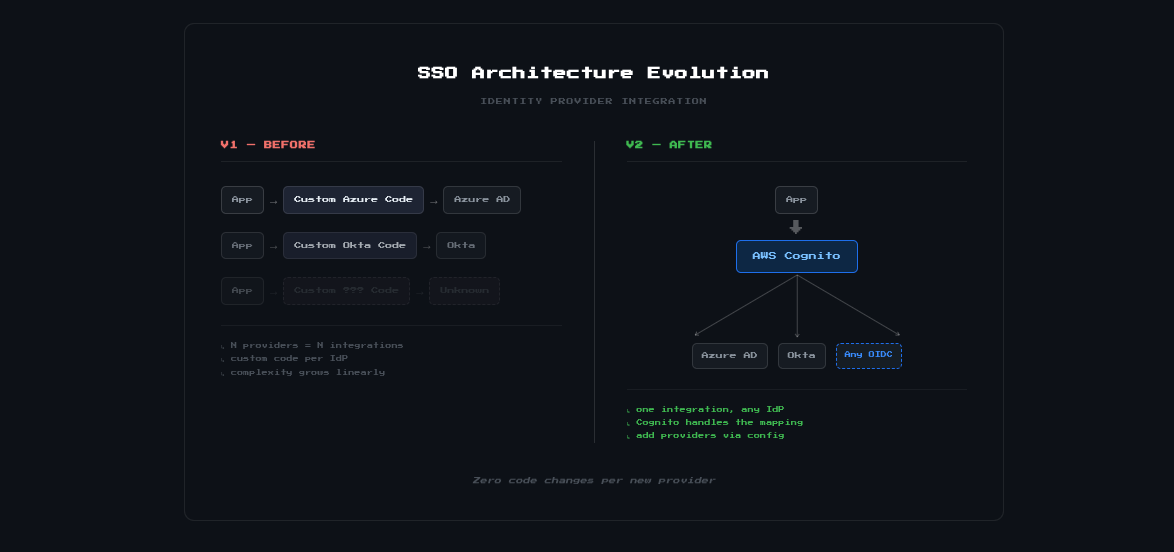Click the dashed Any OIDC box
Image resolution: width=1174 pixels, height=552 pixels.
(x=869, y=355)
